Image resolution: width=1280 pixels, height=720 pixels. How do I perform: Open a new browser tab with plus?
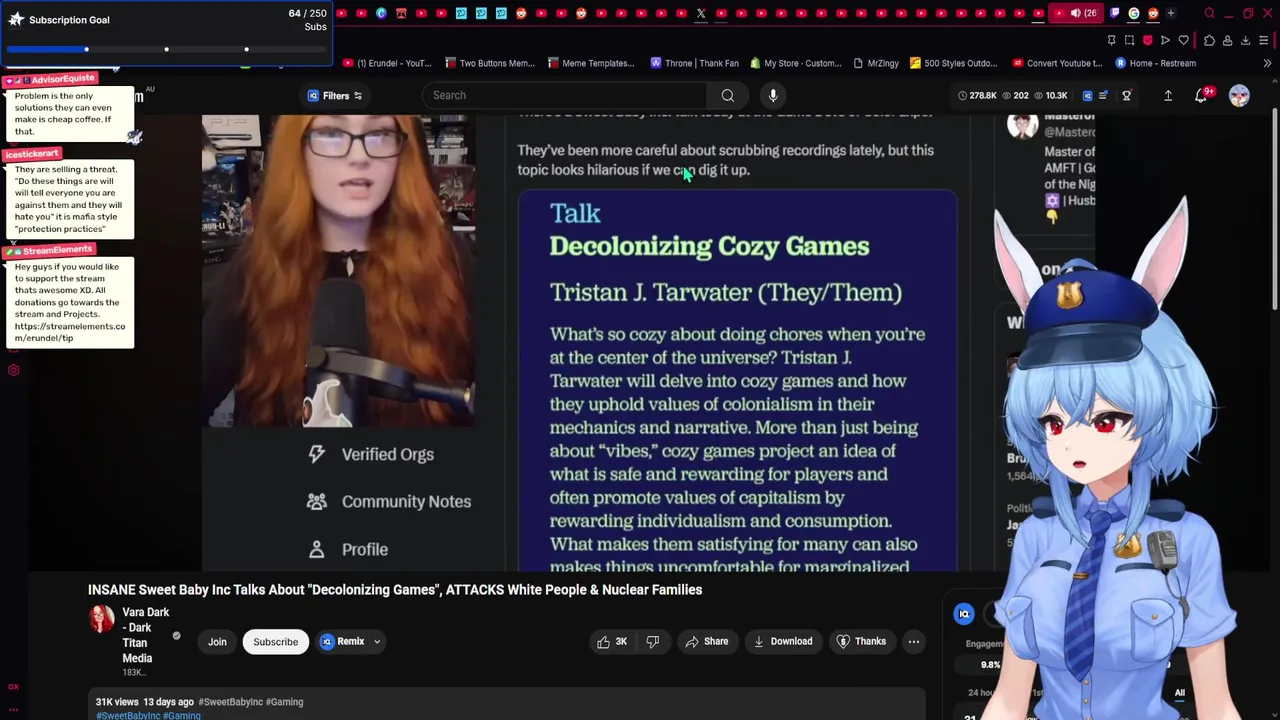1171,13
